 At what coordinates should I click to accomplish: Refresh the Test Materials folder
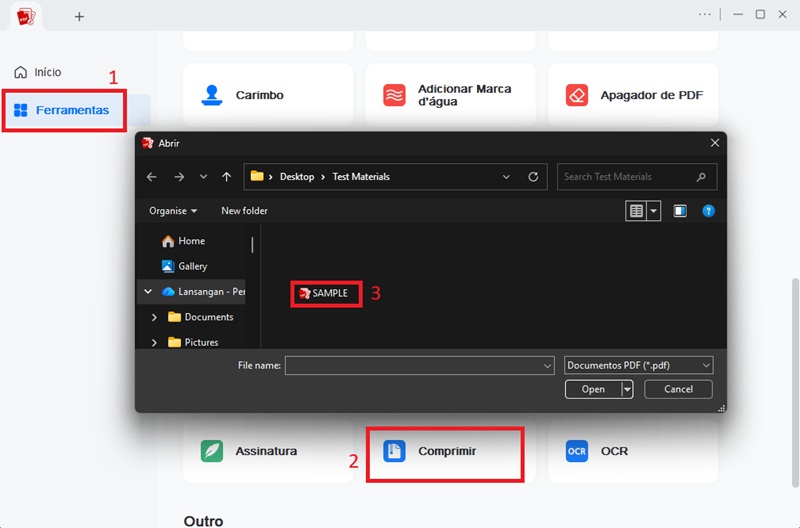tap(533, 177)
